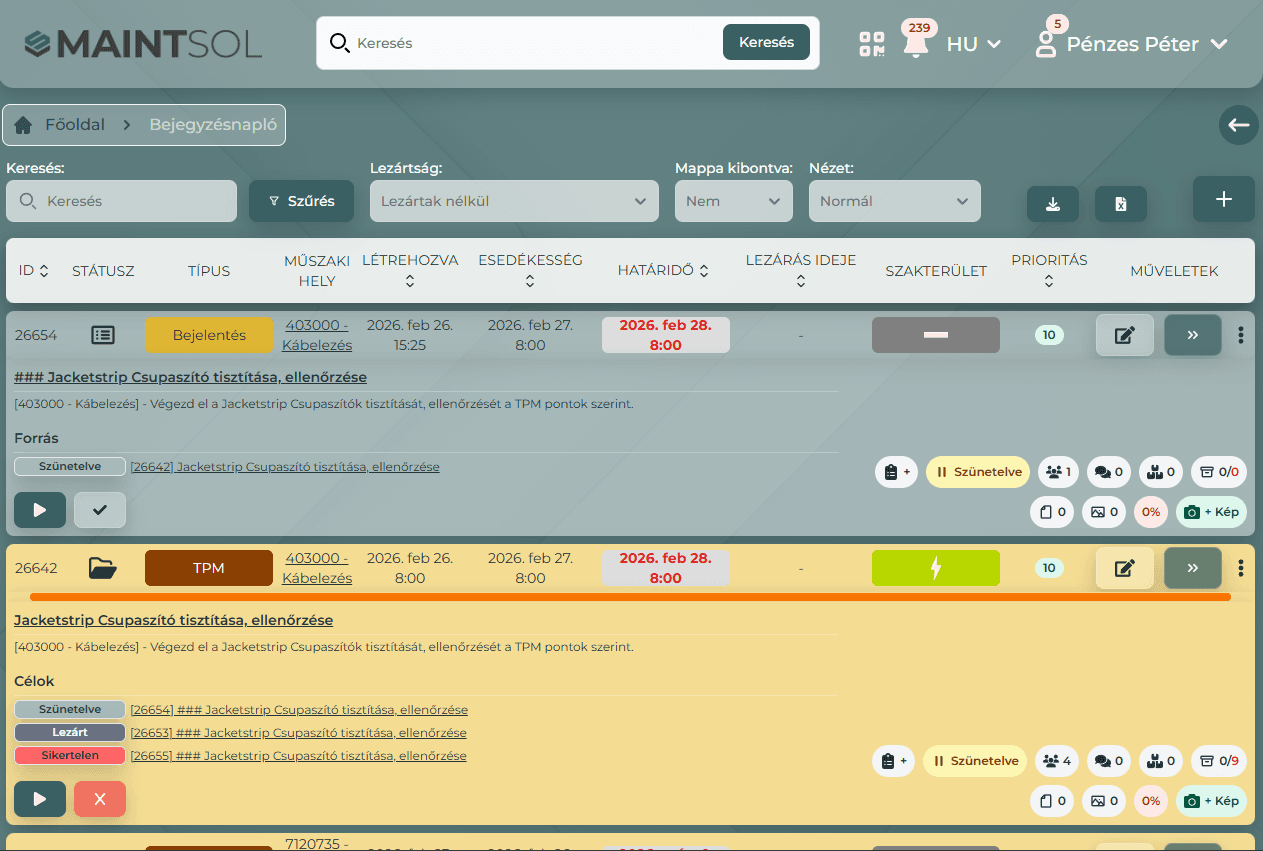Viewport: 1263px width, 851px height.
Task: Open notifications bell with 239 badge
Action: click(915, 44)
